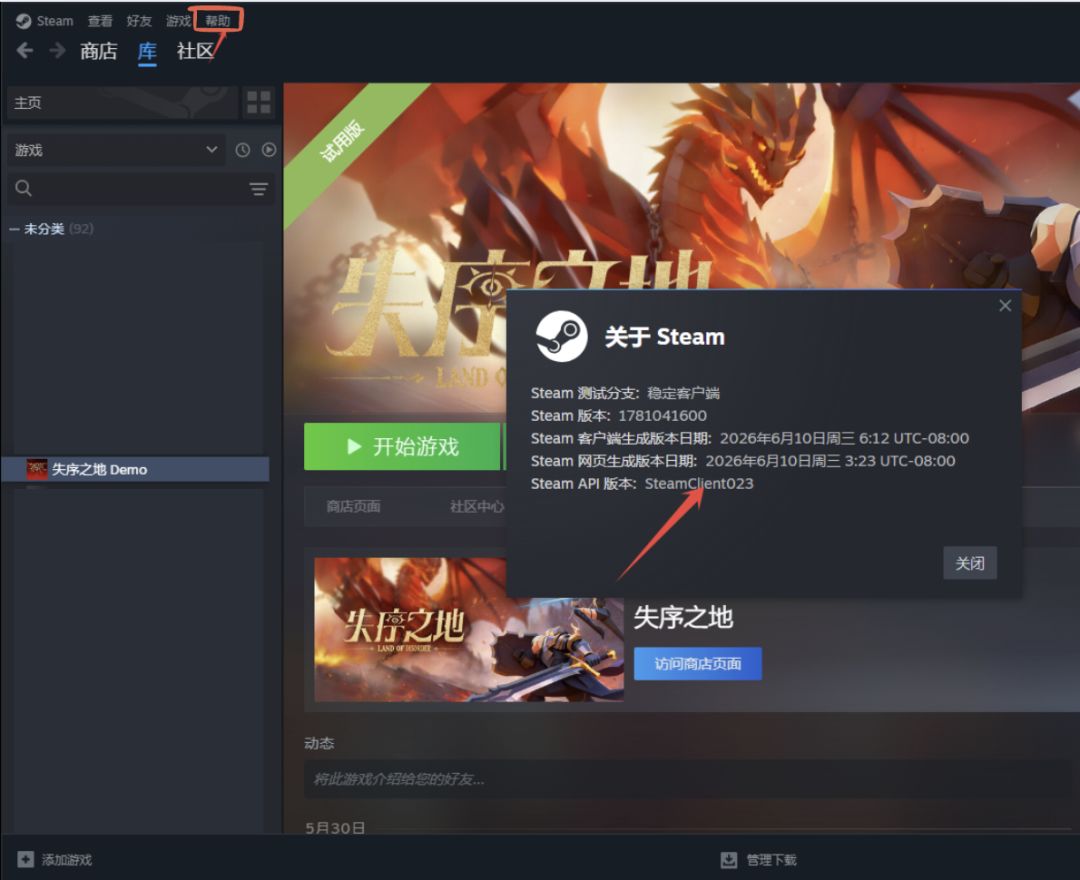Sort by recent activity clock icon
The image size is (1080, 880).
point(242,150)
